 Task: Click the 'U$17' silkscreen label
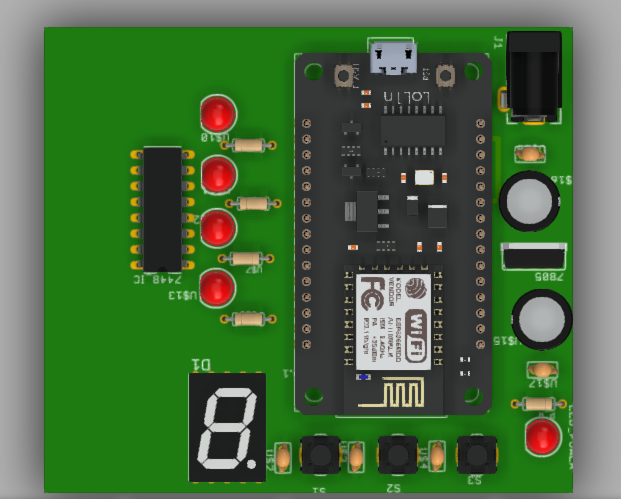pyautogui.click(x=544, y=383)
